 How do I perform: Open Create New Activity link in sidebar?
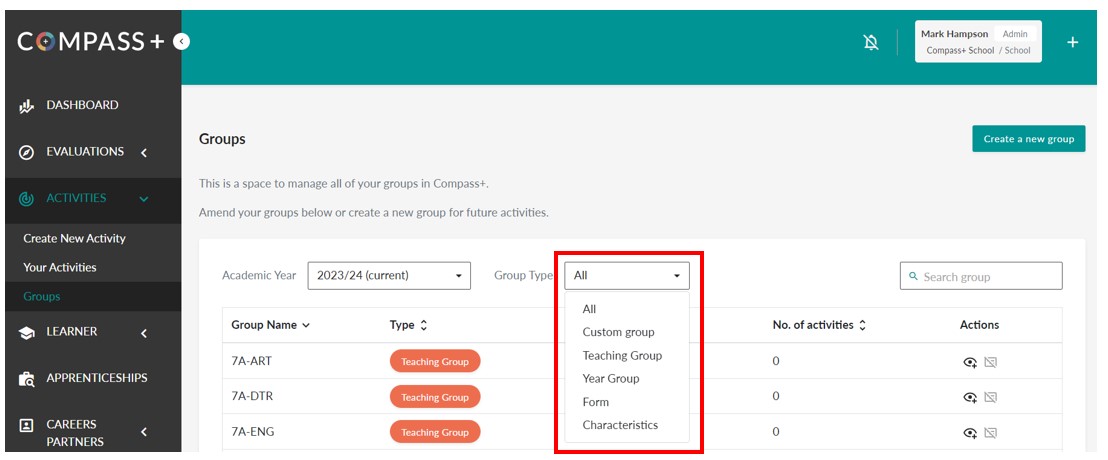tap(75, 238)
